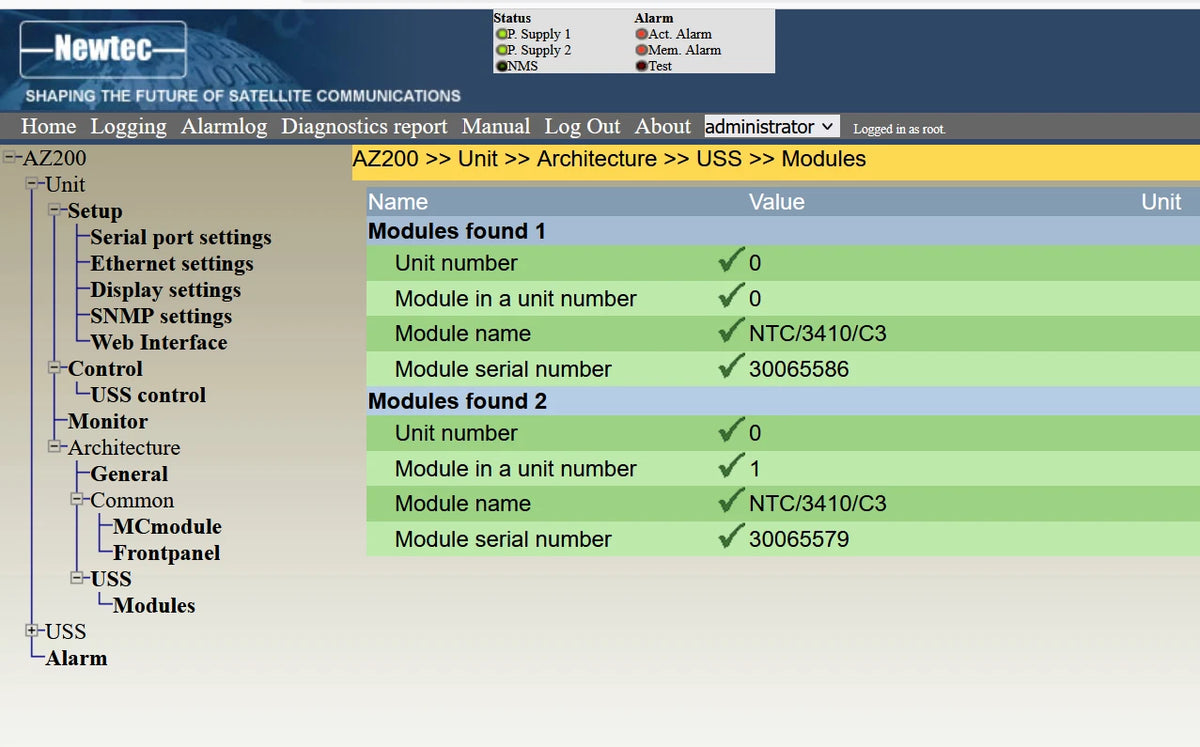1200x747 pixels.
Task: Click the Value column header
Action: 777,202
